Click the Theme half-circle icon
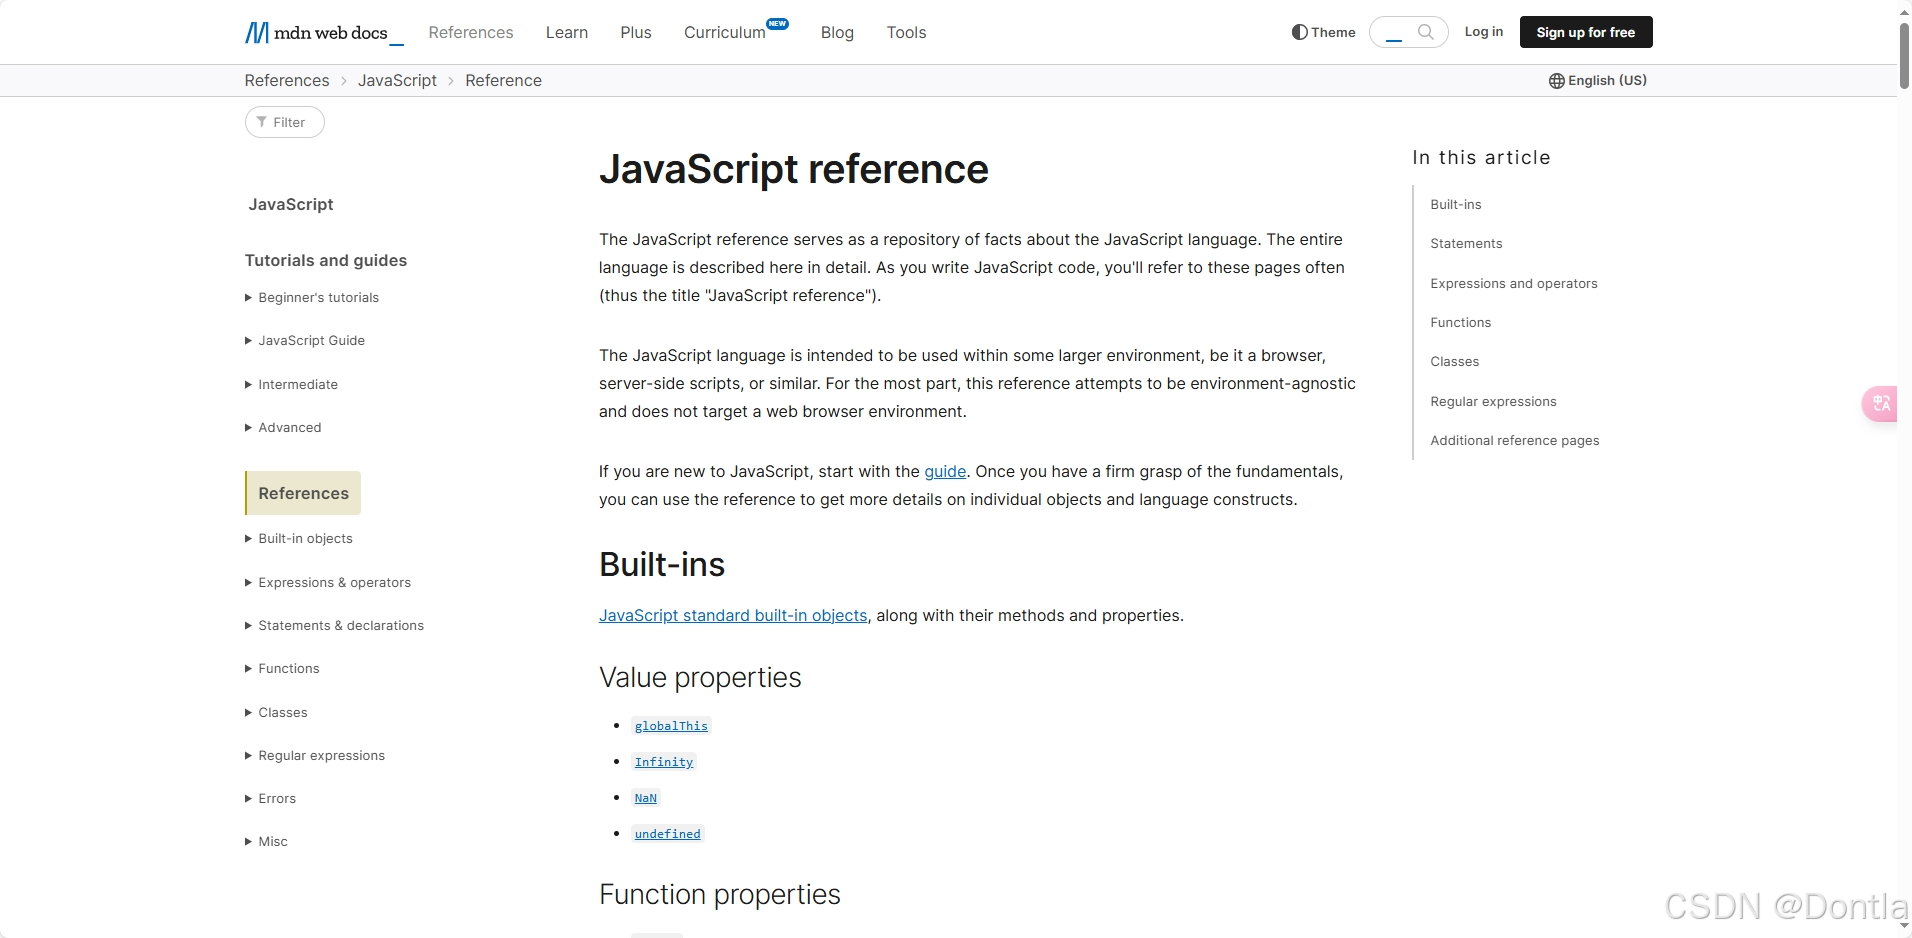The width and height of the screenshot is (1912, 938). pyautogui.click(x=1299, y=32)
